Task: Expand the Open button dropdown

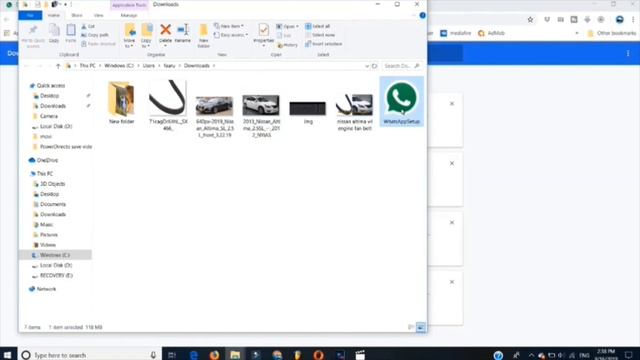Action: [298, 27]
